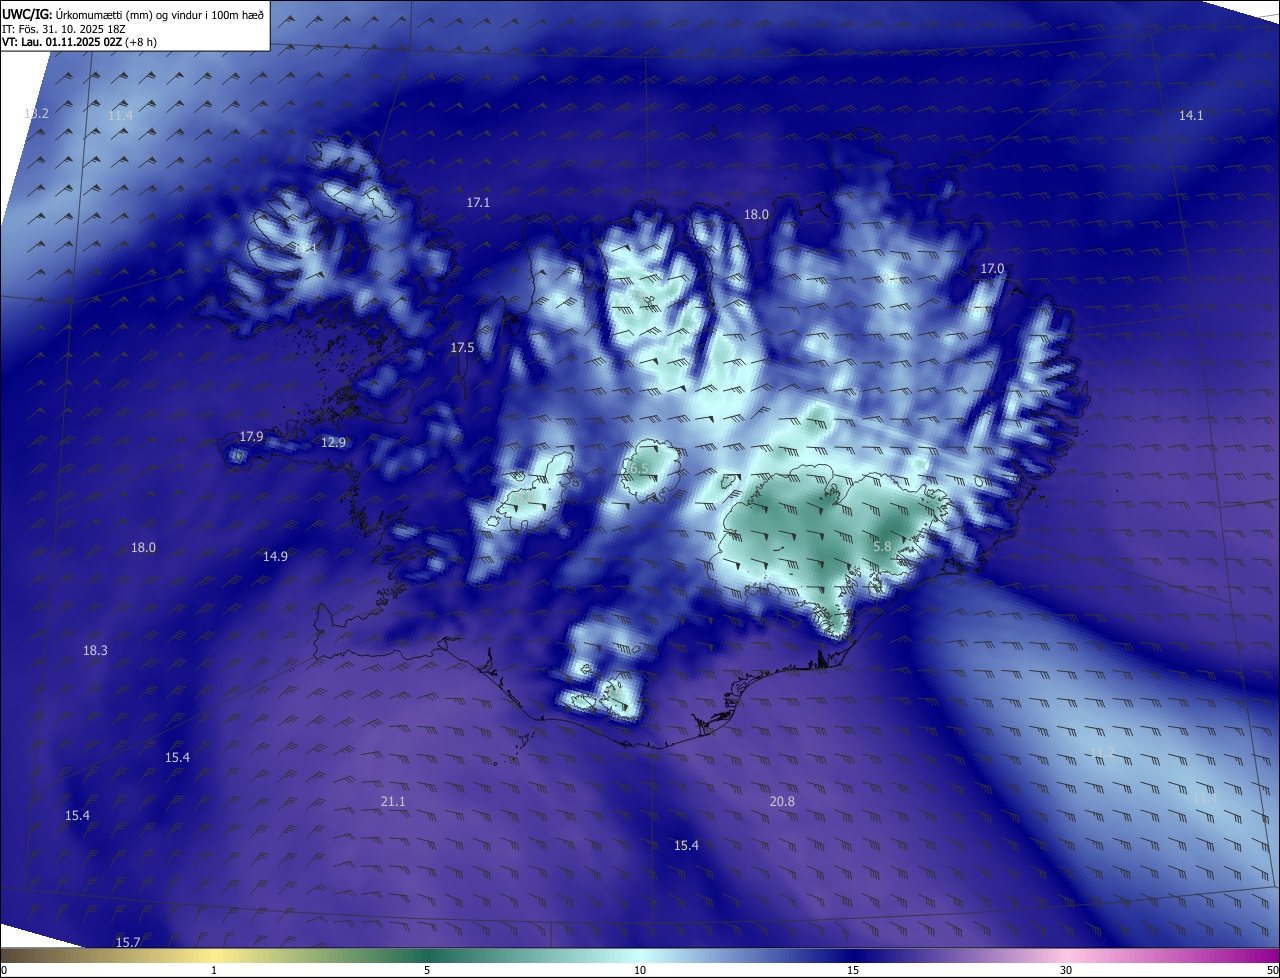Click the 20.8 value label

click(782, 802)
